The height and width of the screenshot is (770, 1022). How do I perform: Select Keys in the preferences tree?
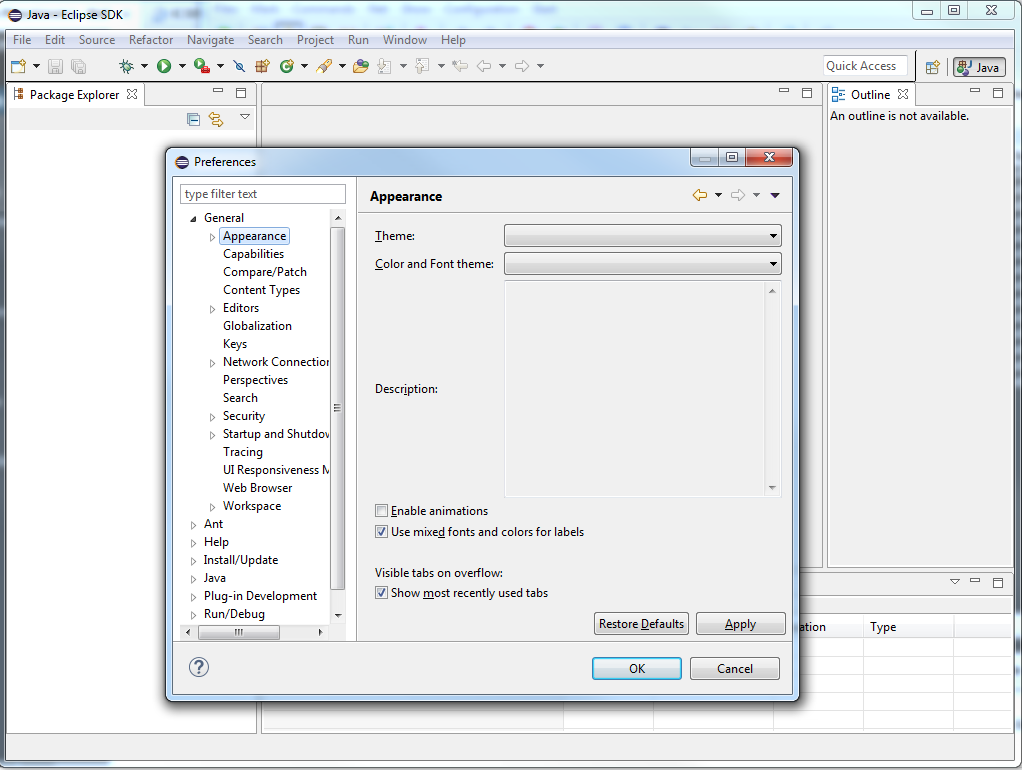point(235,344)
